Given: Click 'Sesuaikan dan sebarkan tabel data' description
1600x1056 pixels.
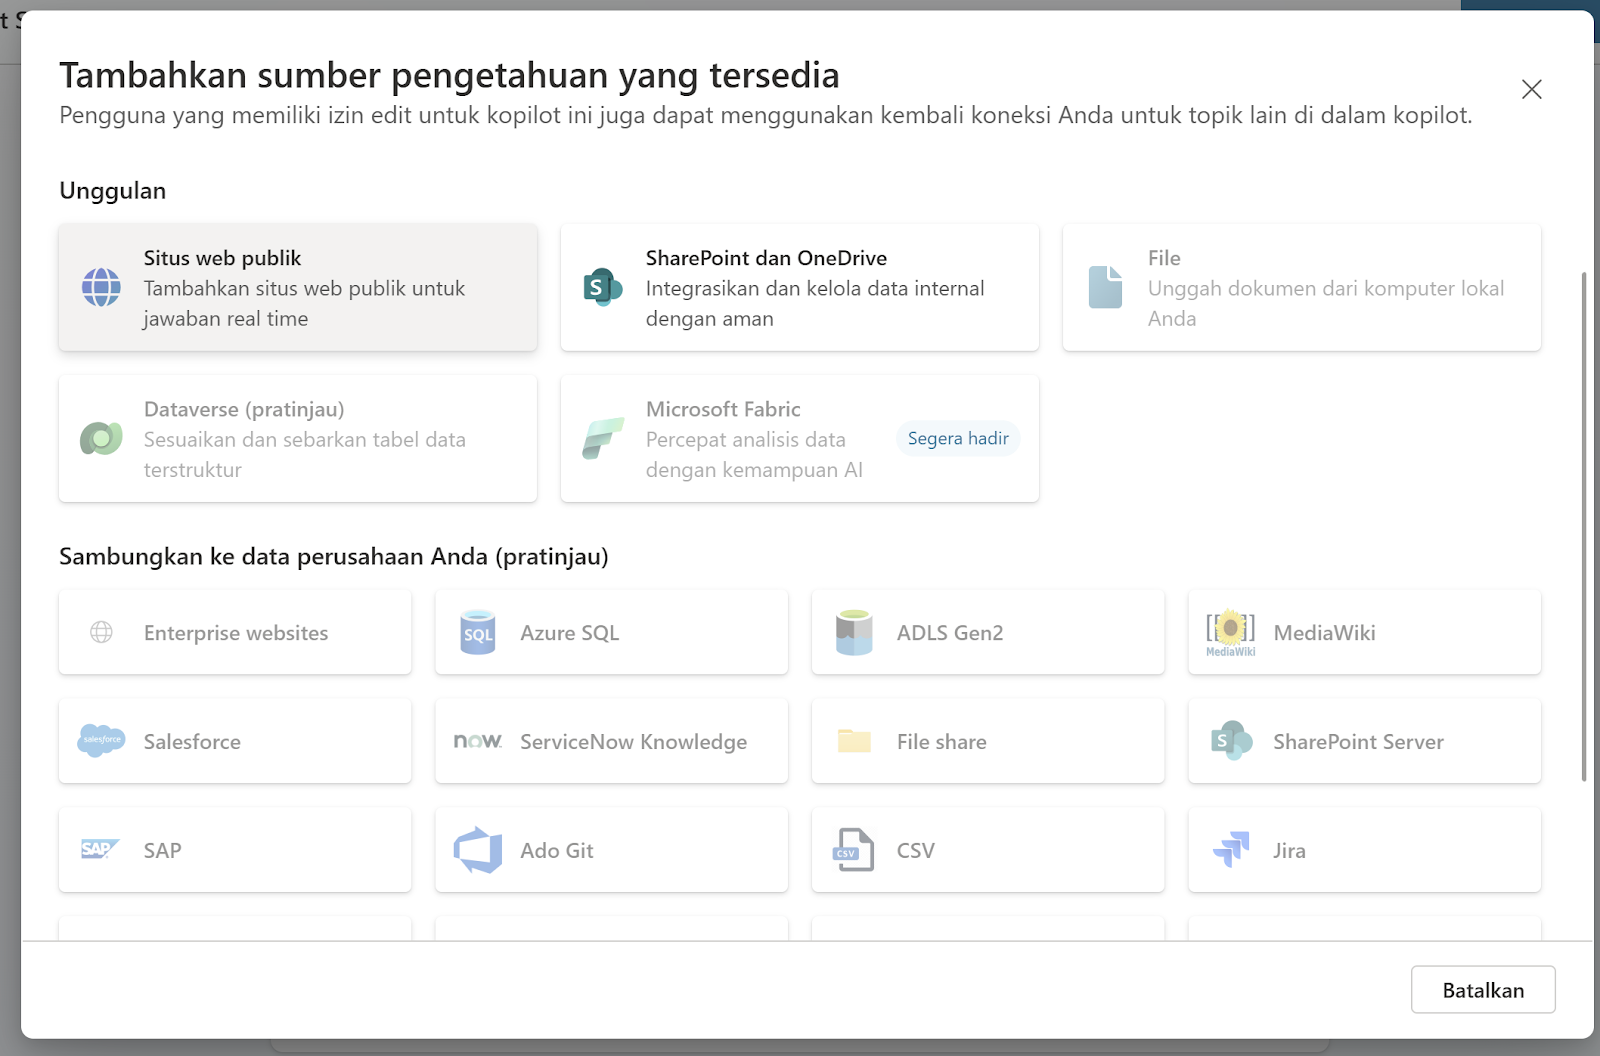Looking at the screenshot, I should 305,439.
